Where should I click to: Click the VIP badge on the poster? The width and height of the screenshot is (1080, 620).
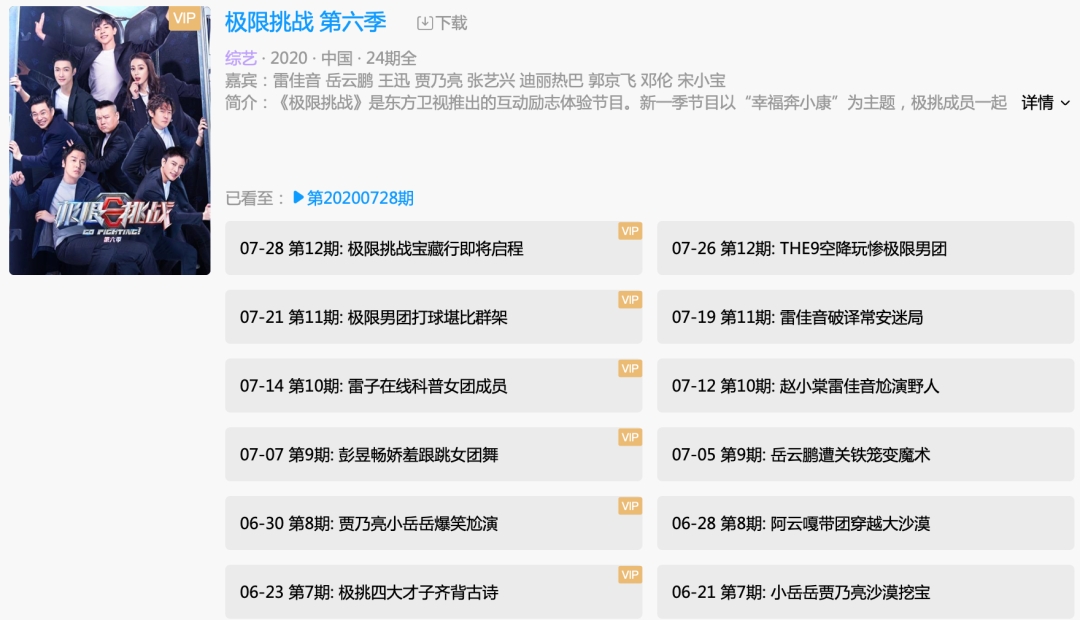(x=185, y=19)
